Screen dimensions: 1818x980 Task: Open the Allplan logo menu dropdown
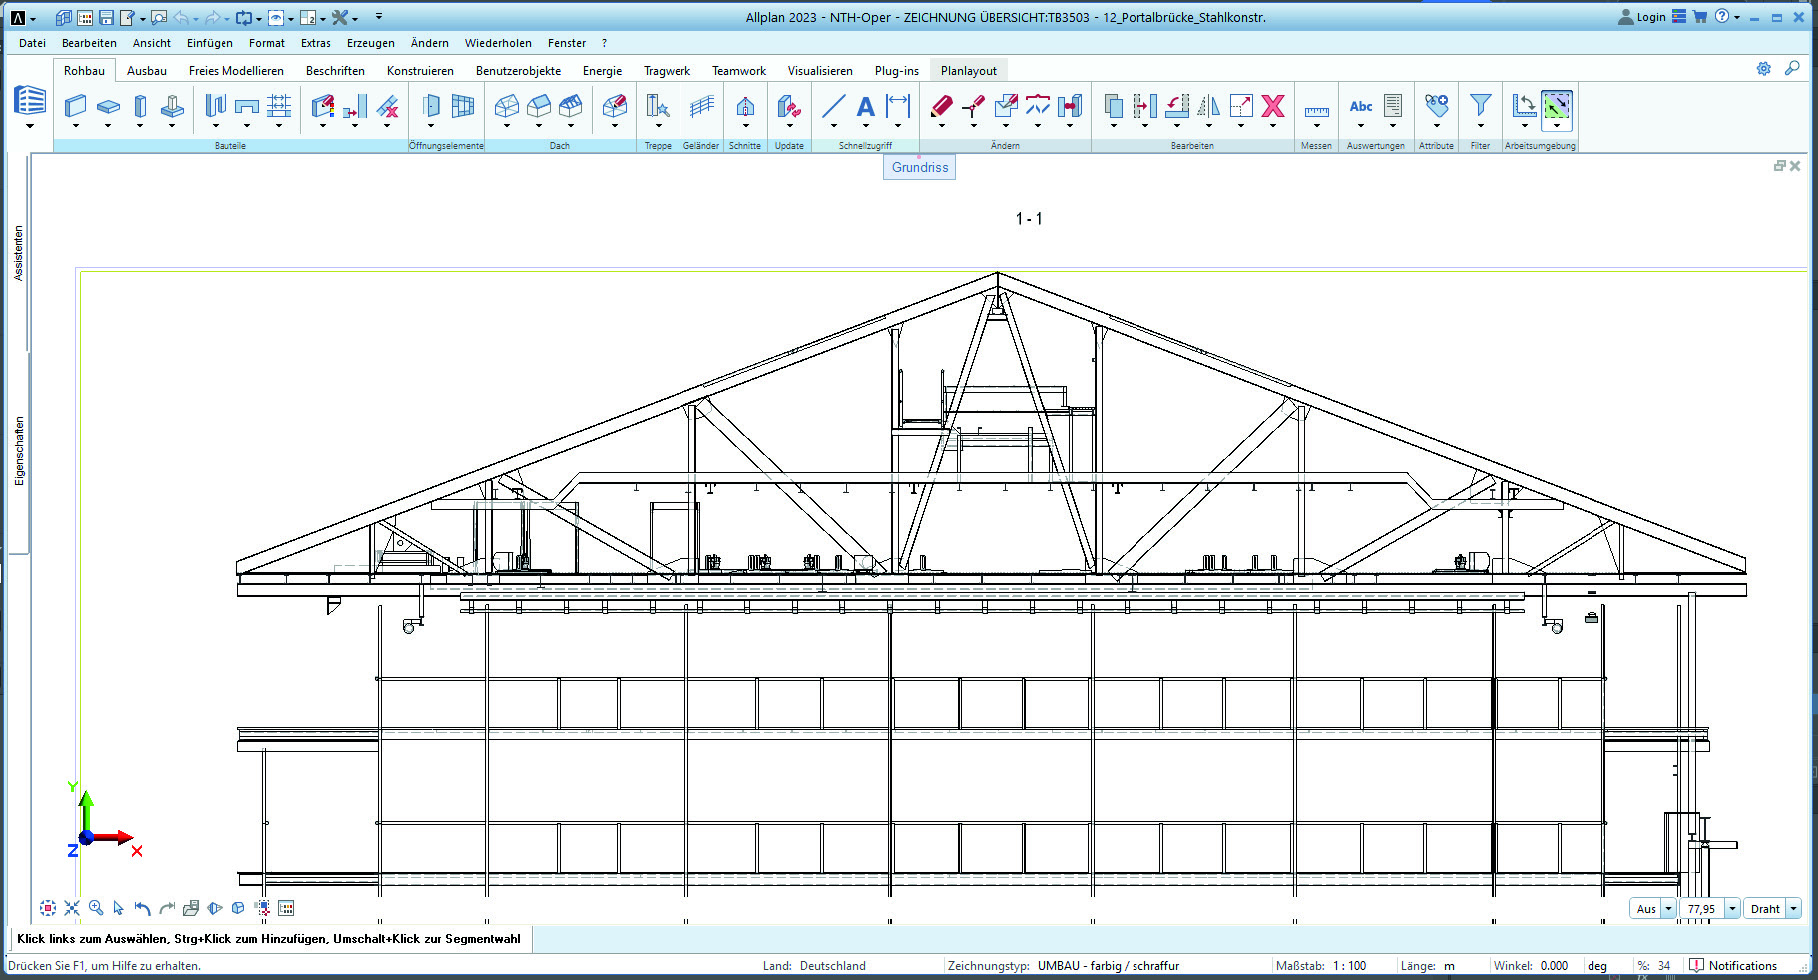(33, 18)
